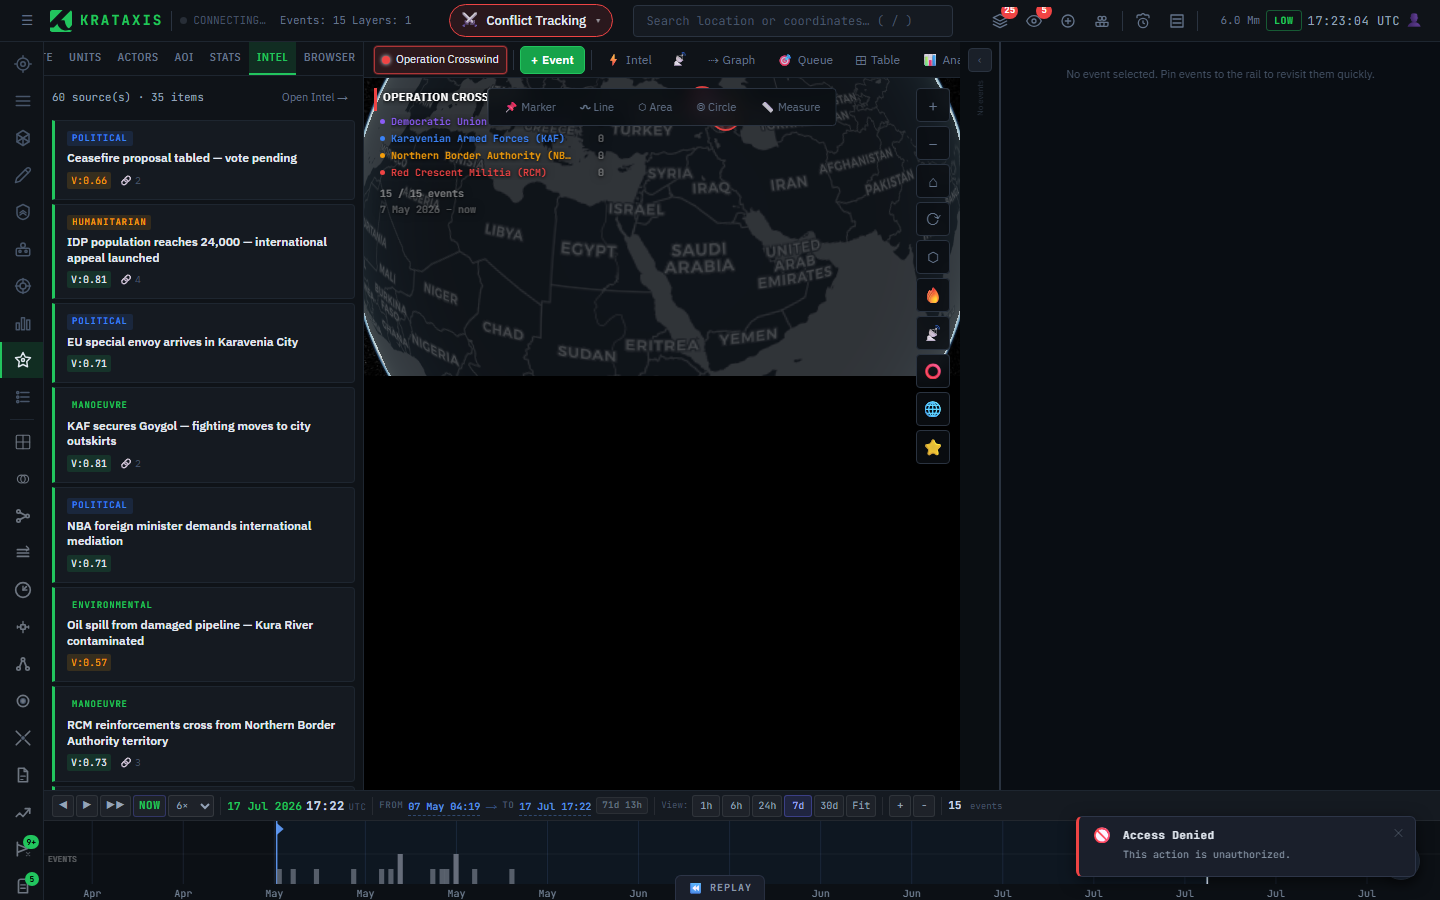1440x900 pixels.
Task: Fast-forward the timeline
Action: [x=115, y=805]
